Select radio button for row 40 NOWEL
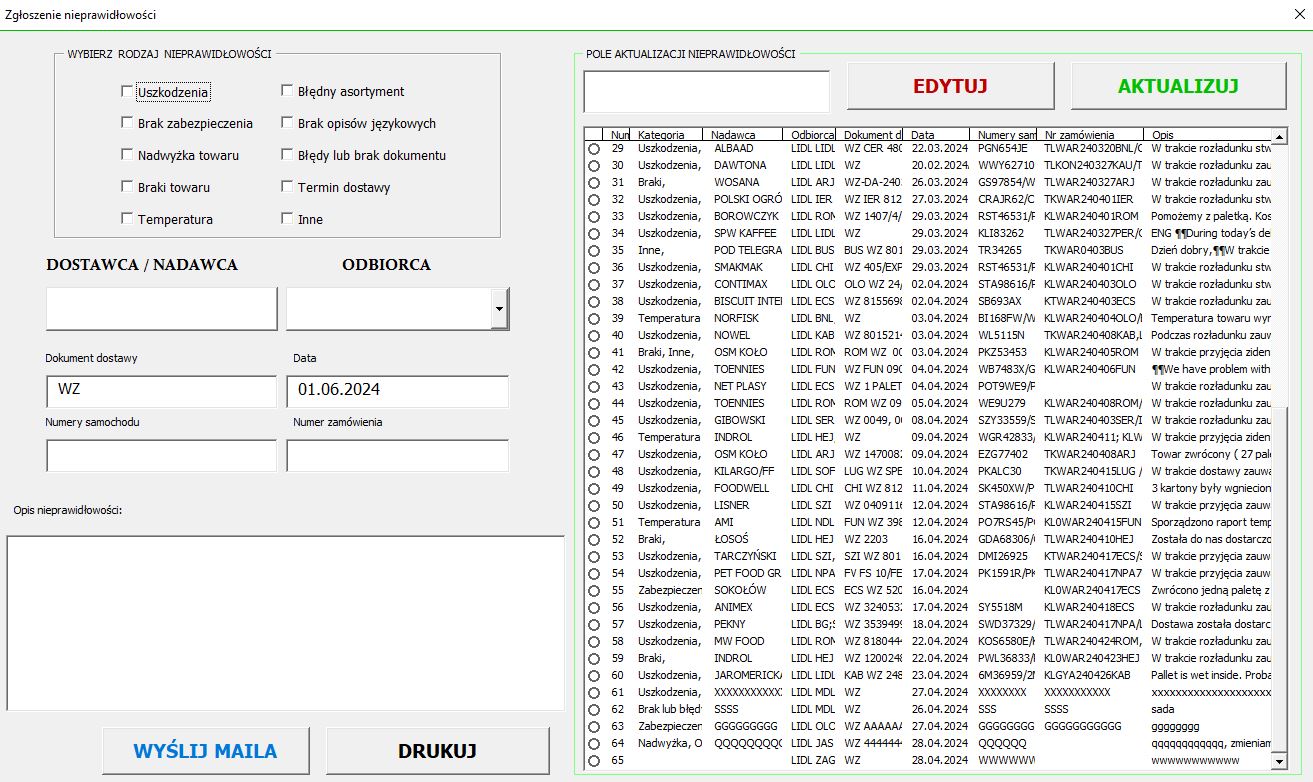1313x782 pixels. 593,336
